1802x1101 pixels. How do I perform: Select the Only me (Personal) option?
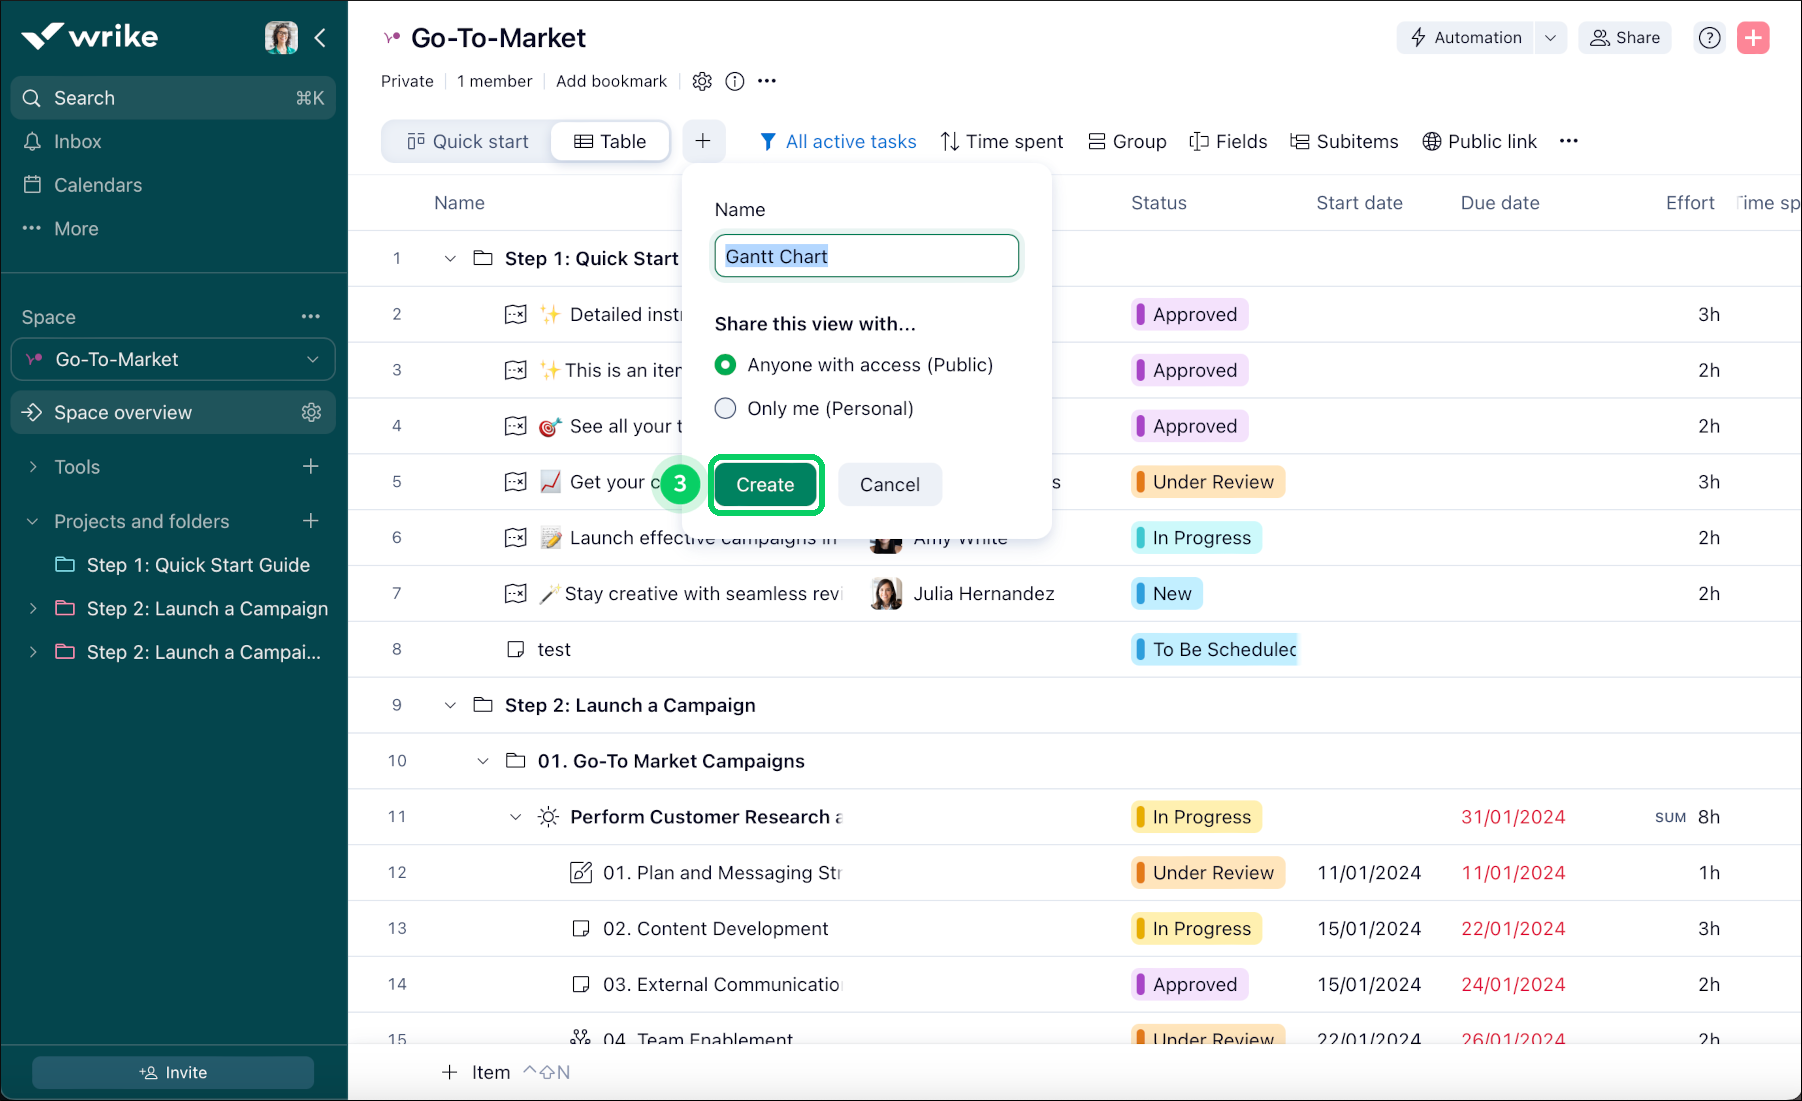[x=725, y=408]
